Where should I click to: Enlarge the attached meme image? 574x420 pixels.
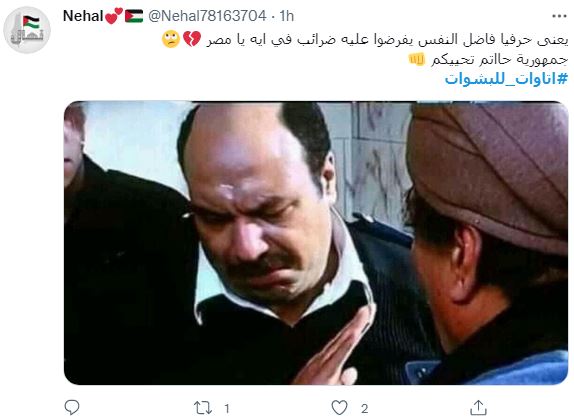tap(316, 243)
